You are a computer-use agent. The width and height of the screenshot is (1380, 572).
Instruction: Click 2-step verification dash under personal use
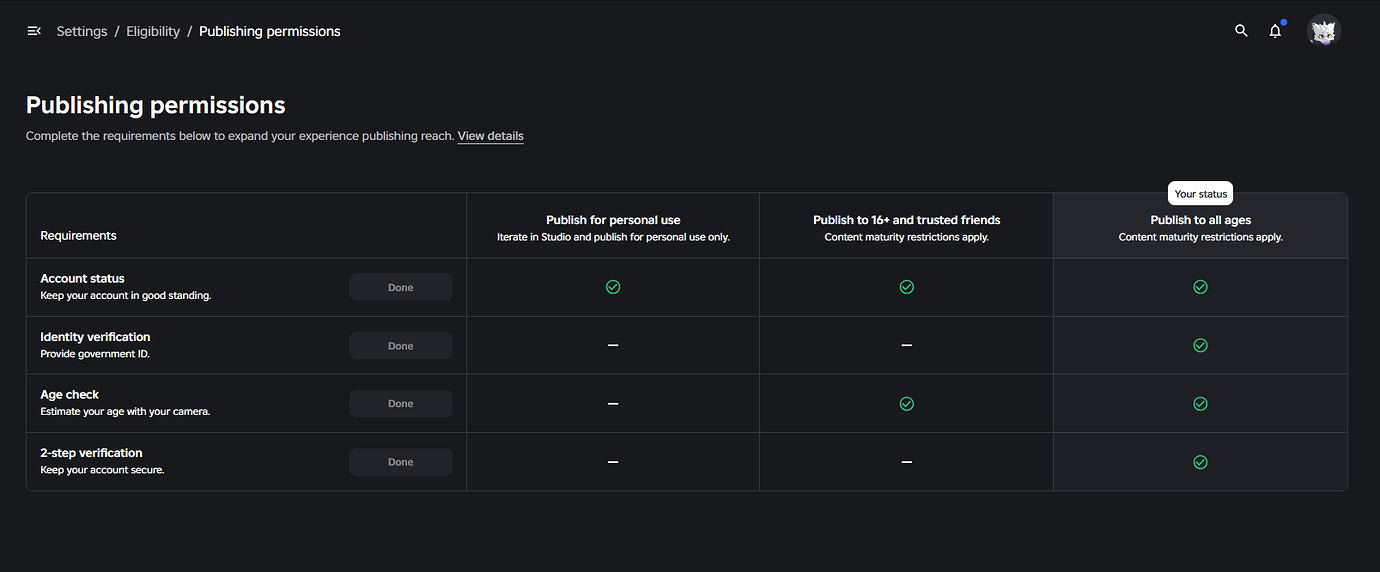(613, 462)
